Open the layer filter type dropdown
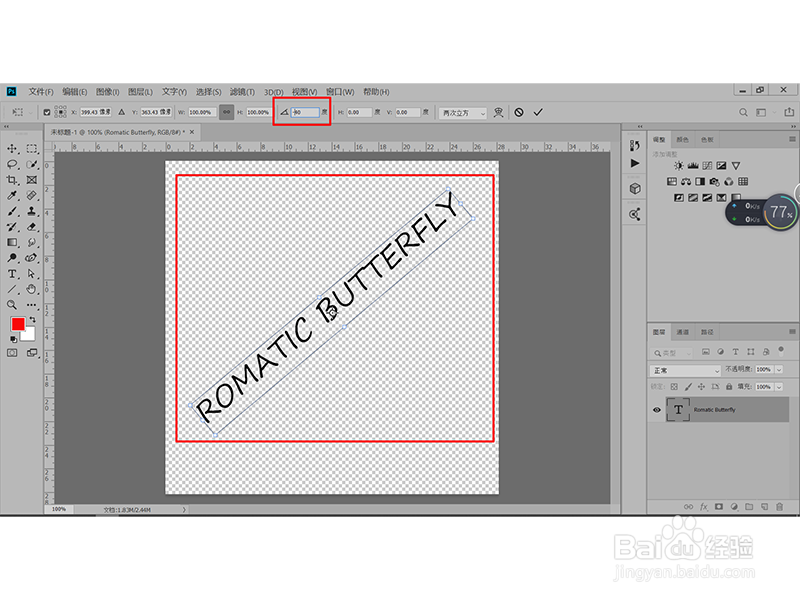 click(672, 353)
